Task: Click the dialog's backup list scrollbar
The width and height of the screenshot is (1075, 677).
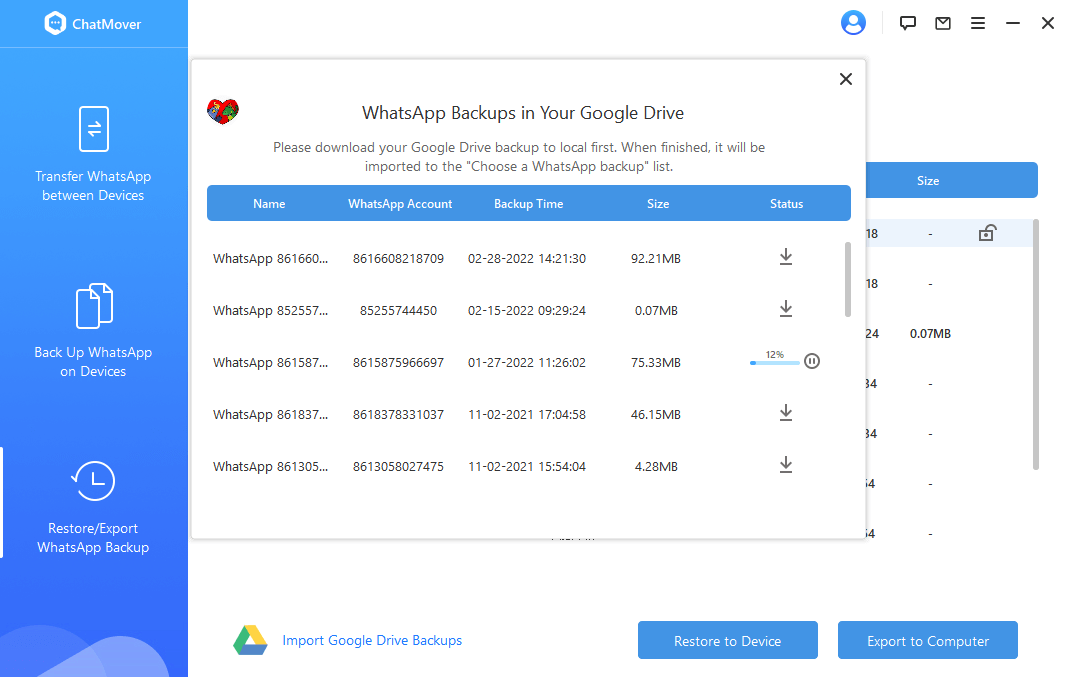Action: click(848, 278)
